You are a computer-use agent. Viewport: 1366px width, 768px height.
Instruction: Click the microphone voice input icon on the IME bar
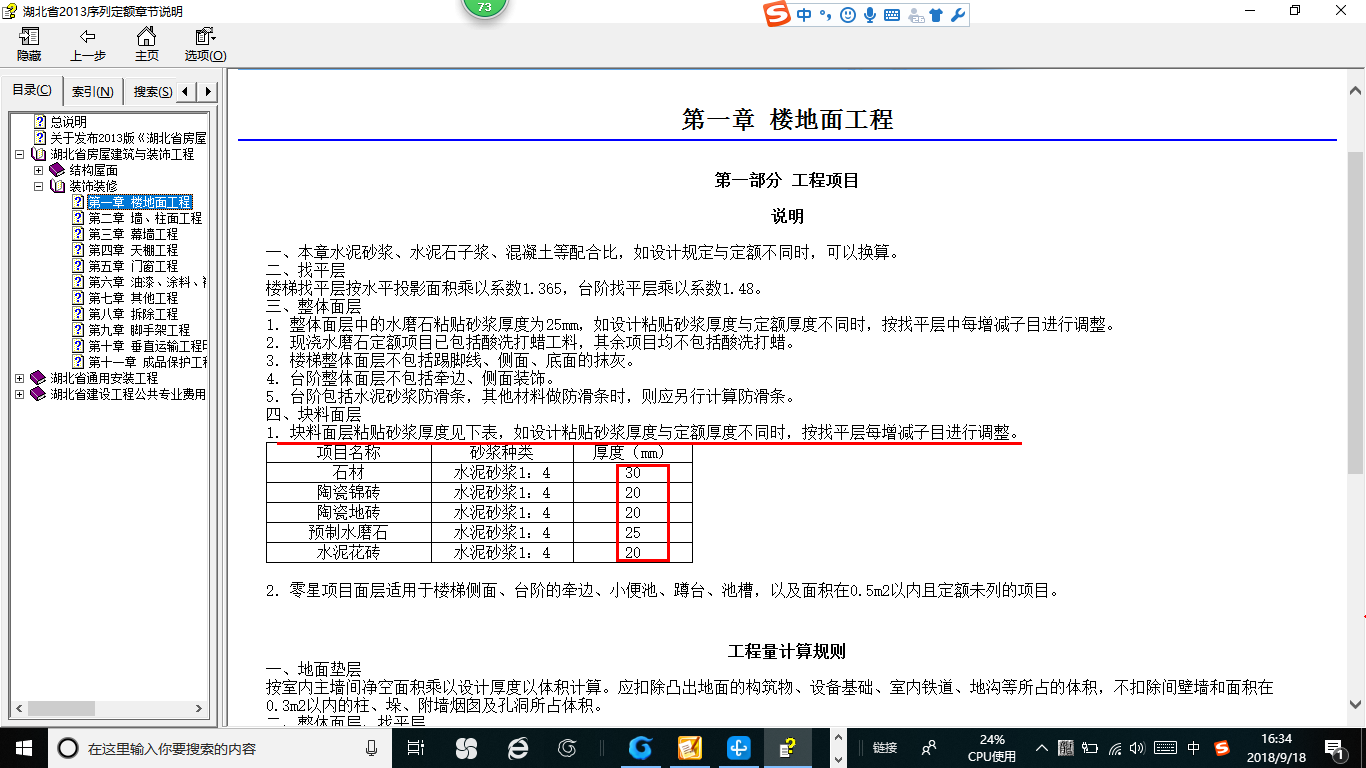coord(870,15)
